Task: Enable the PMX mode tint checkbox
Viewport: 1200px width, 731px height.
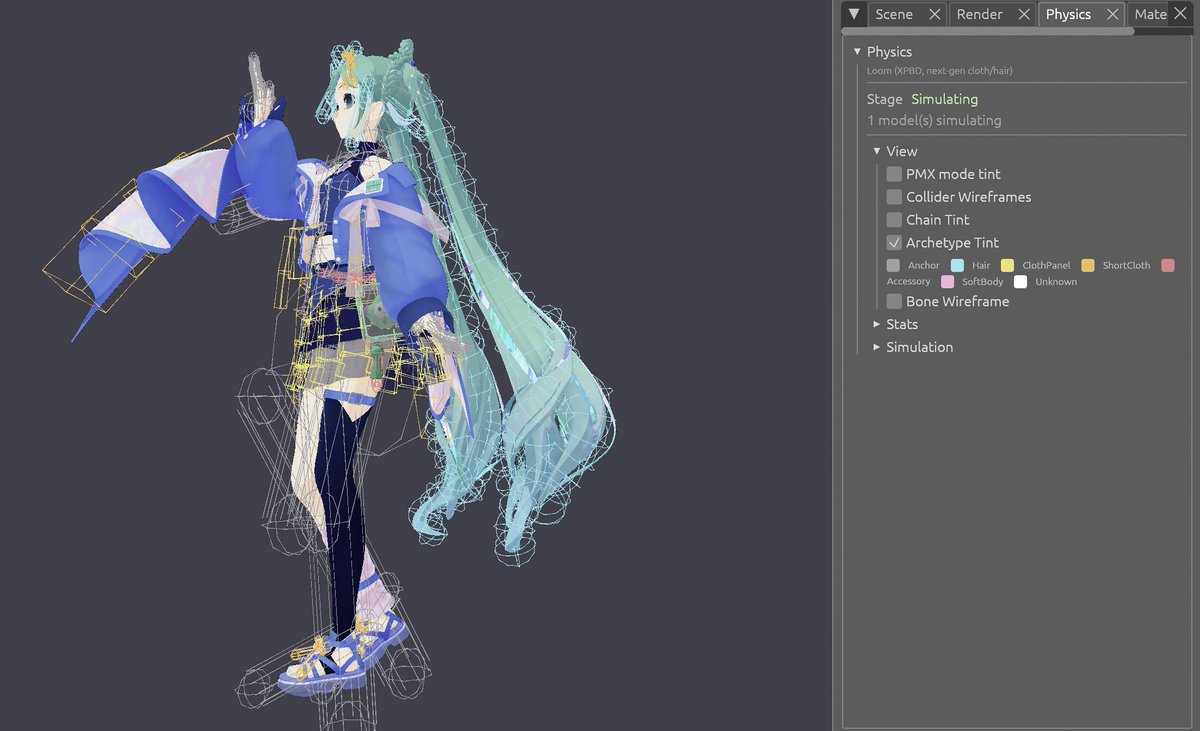Action: click(x=894, y=174)
